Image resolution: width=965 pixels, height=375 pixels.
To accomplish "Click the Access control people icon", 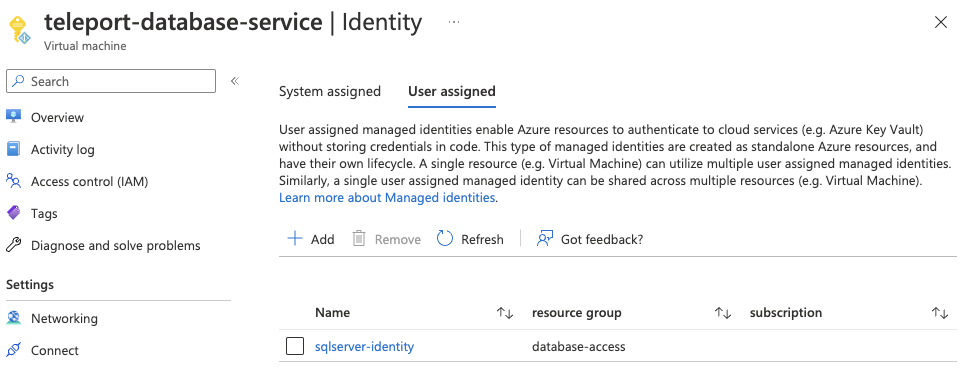I will point(14,181).
